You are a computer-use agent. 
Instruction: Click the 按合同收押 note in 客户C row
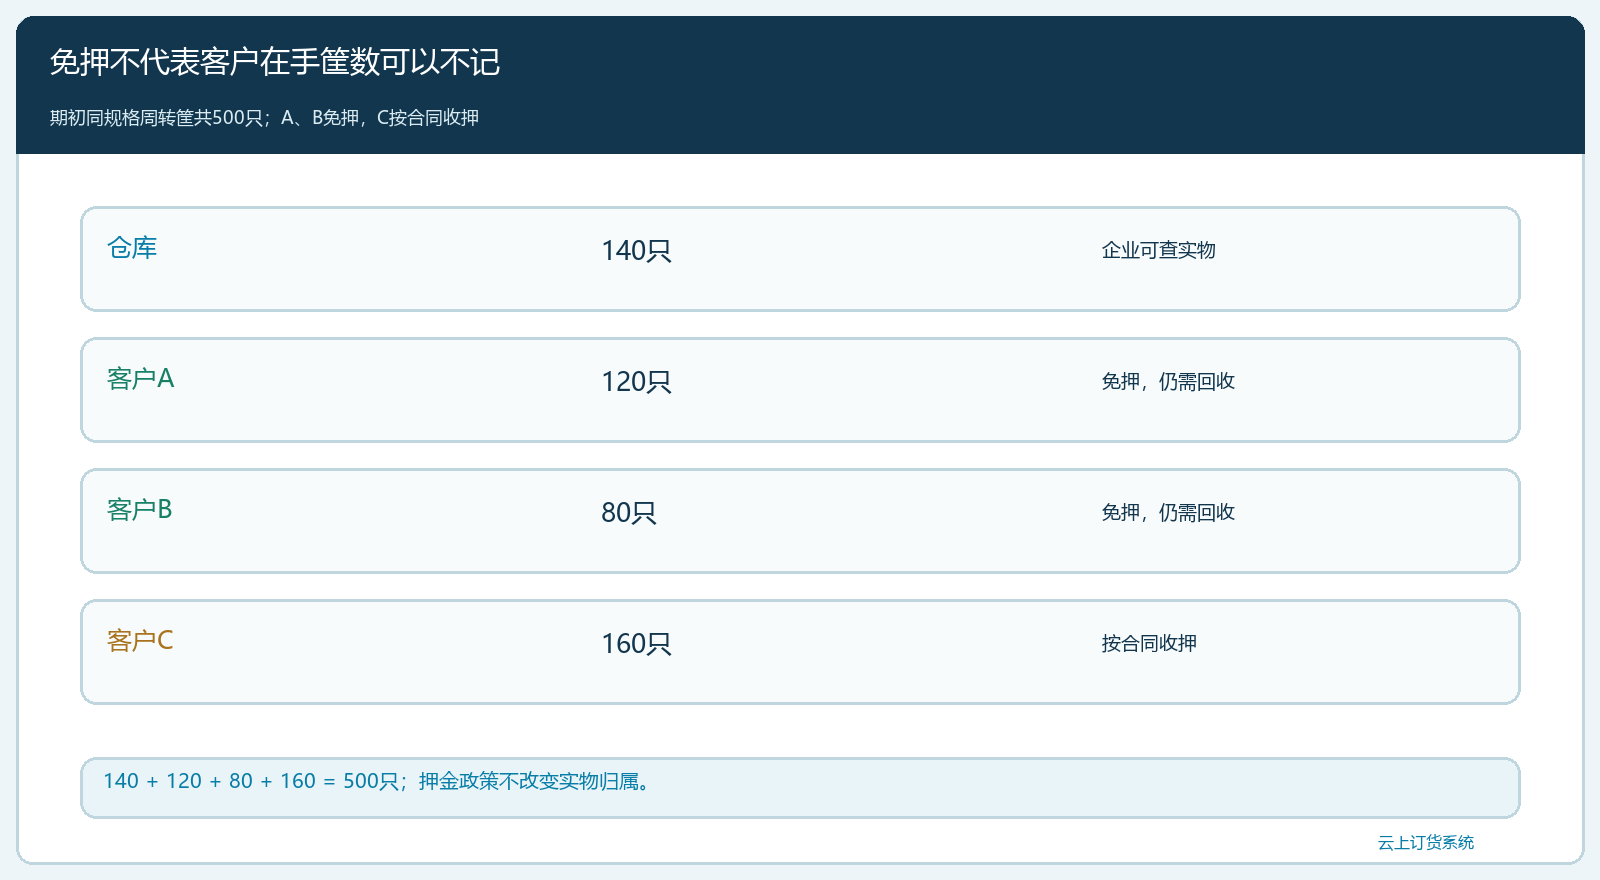click(x=1149, y=643)
